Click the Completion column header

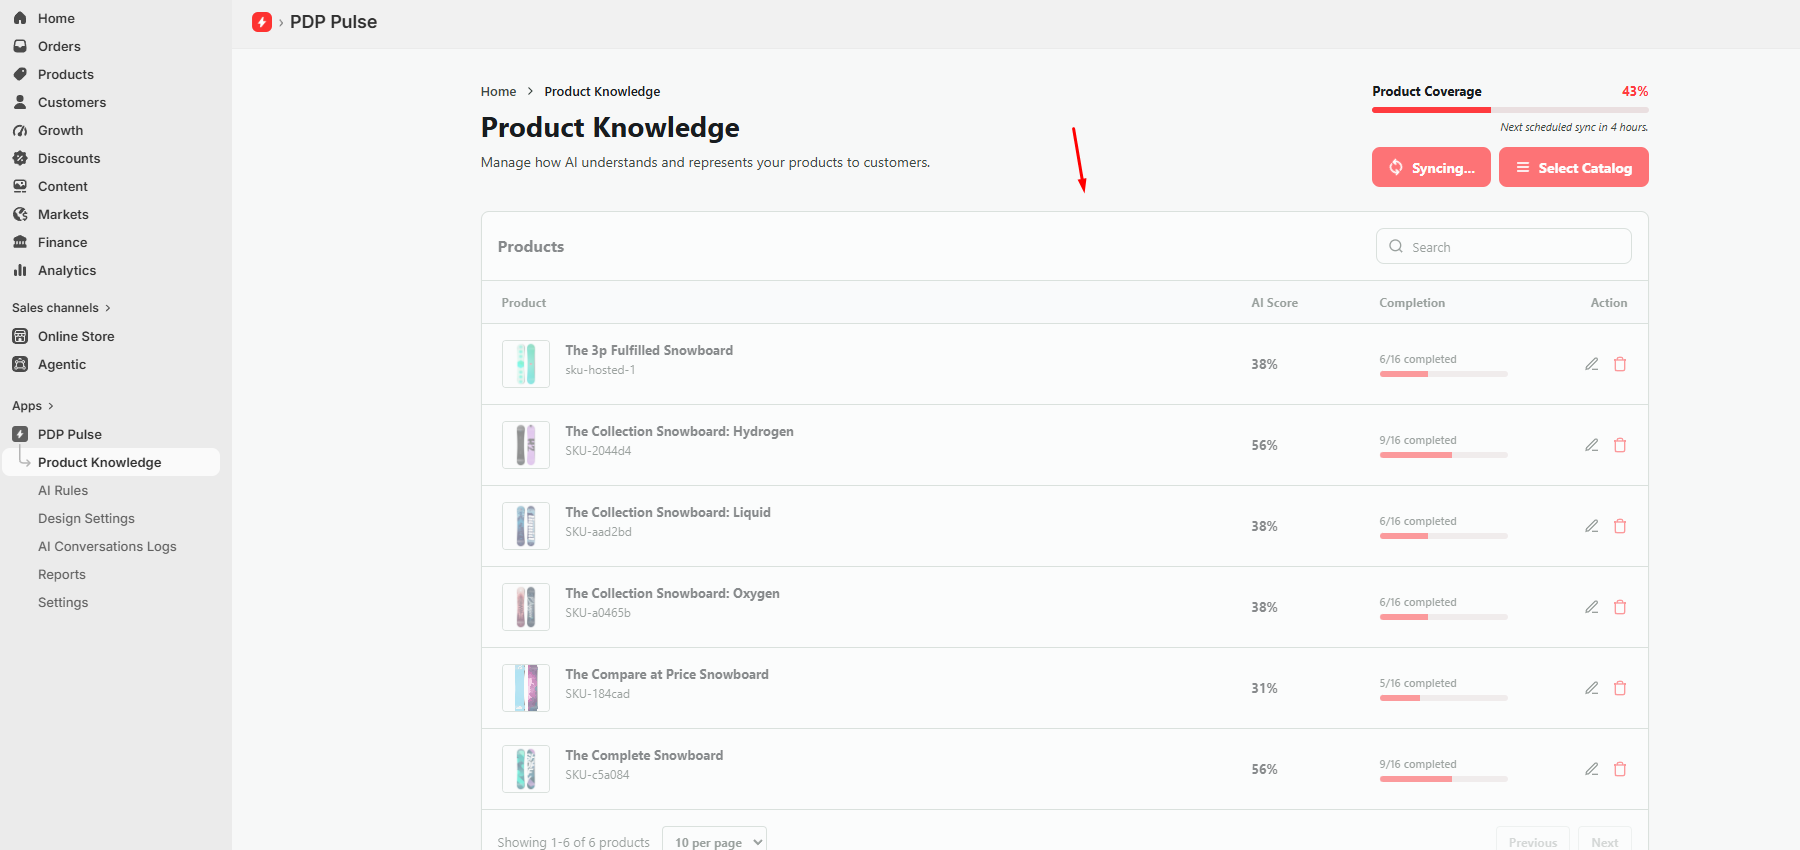(x=1412, y=303)
